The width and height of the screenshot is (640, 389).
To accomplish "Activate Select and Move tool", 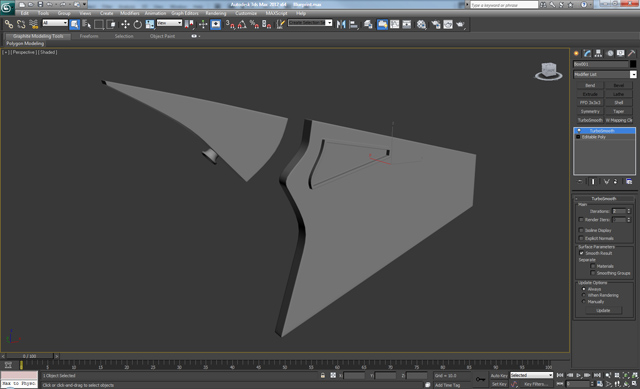I will click(125, 24).
